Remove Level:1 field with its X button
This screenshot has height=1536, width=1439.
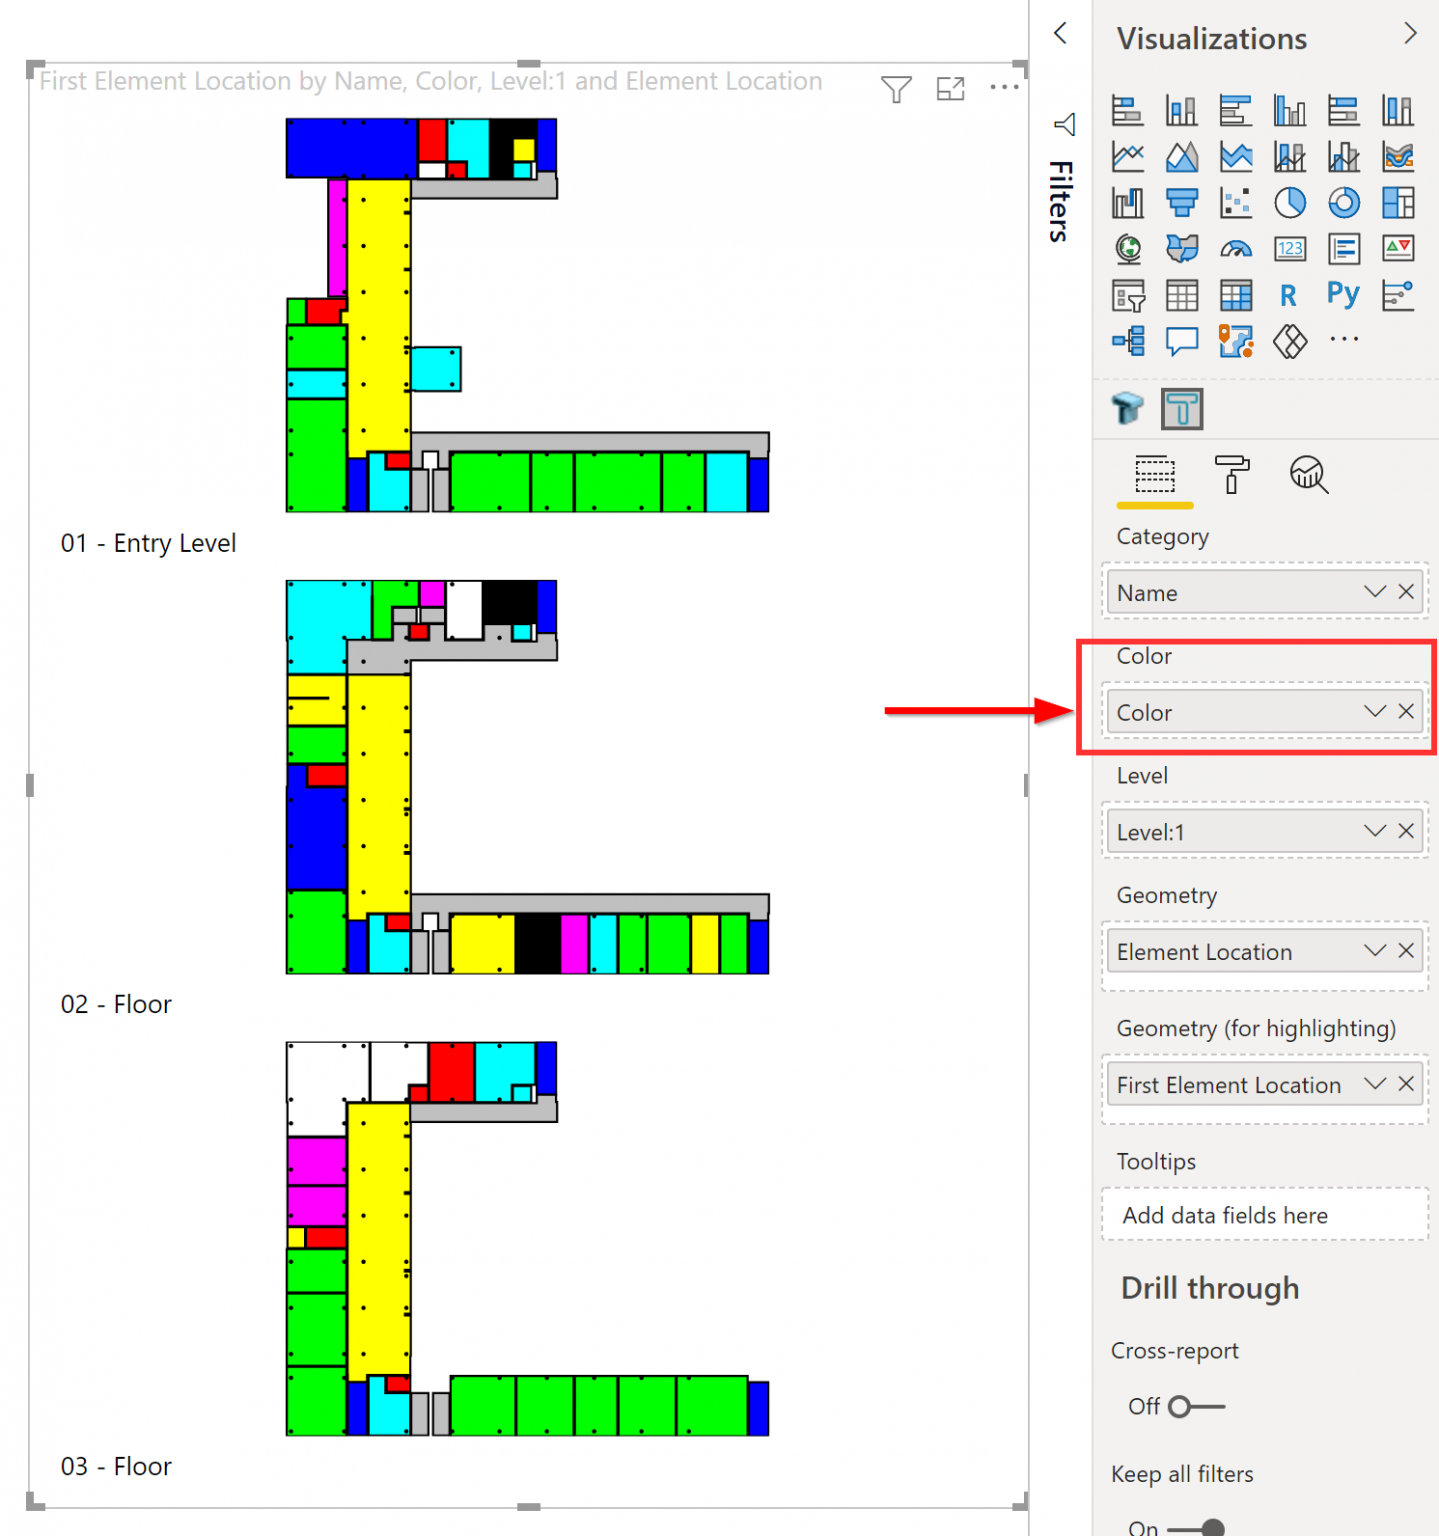coord(1405,831)
